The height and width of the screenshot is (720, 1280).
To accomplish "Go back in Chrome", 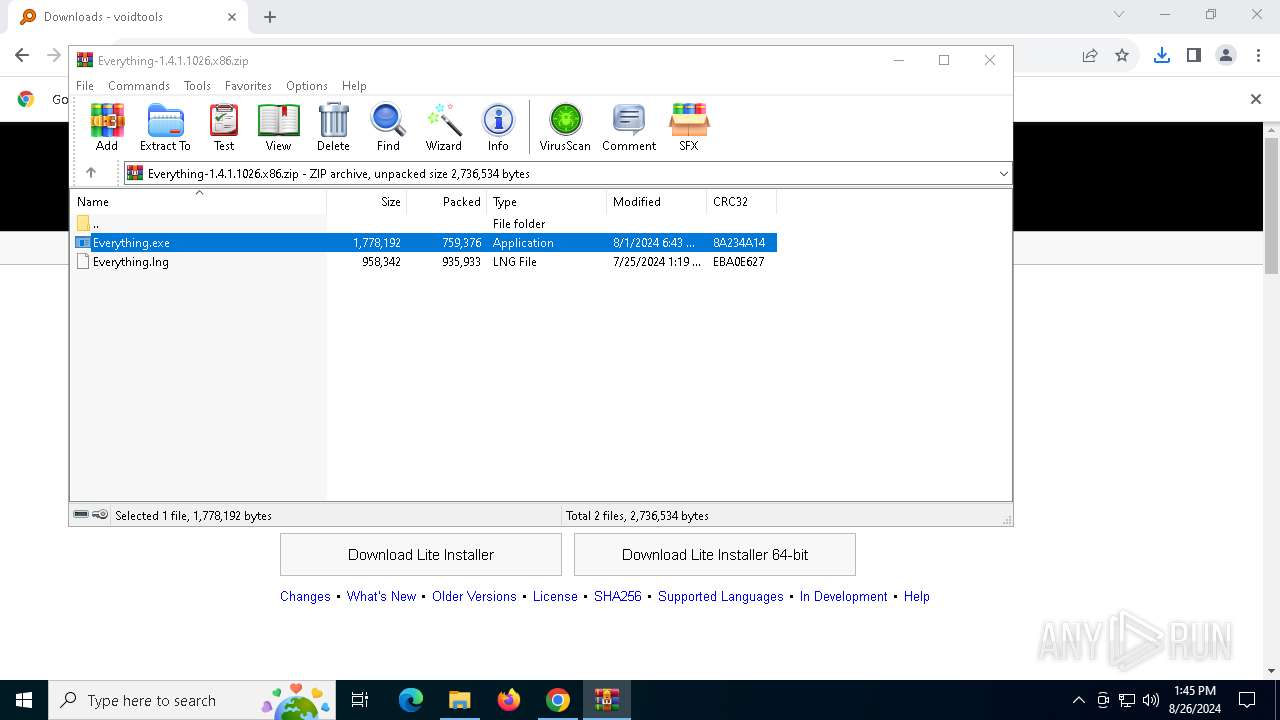I will [x=22, y=56].
